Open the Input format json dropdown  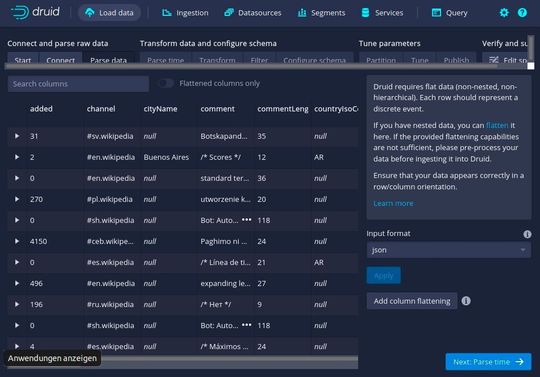448,250
